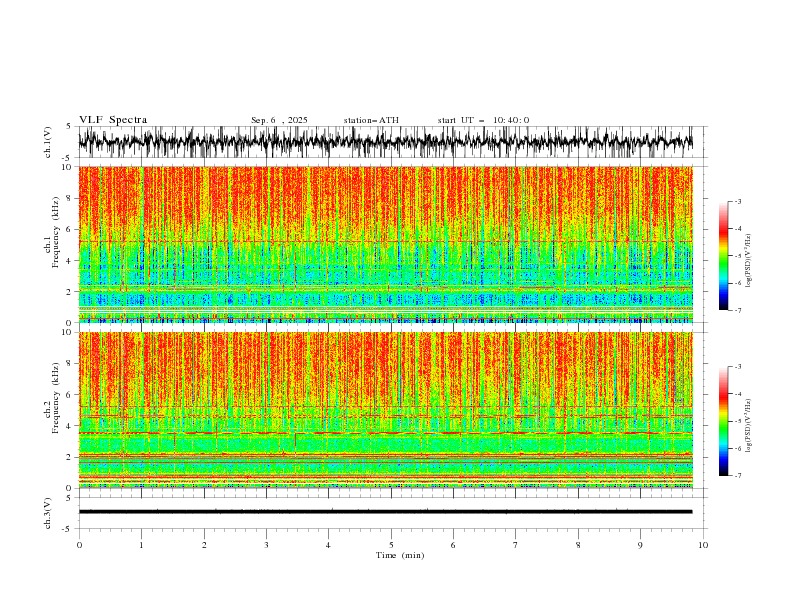Click the "-7" label on ch.2 colorbar
This screenshot has width=792, height=612.
click(x=737, y=475)
